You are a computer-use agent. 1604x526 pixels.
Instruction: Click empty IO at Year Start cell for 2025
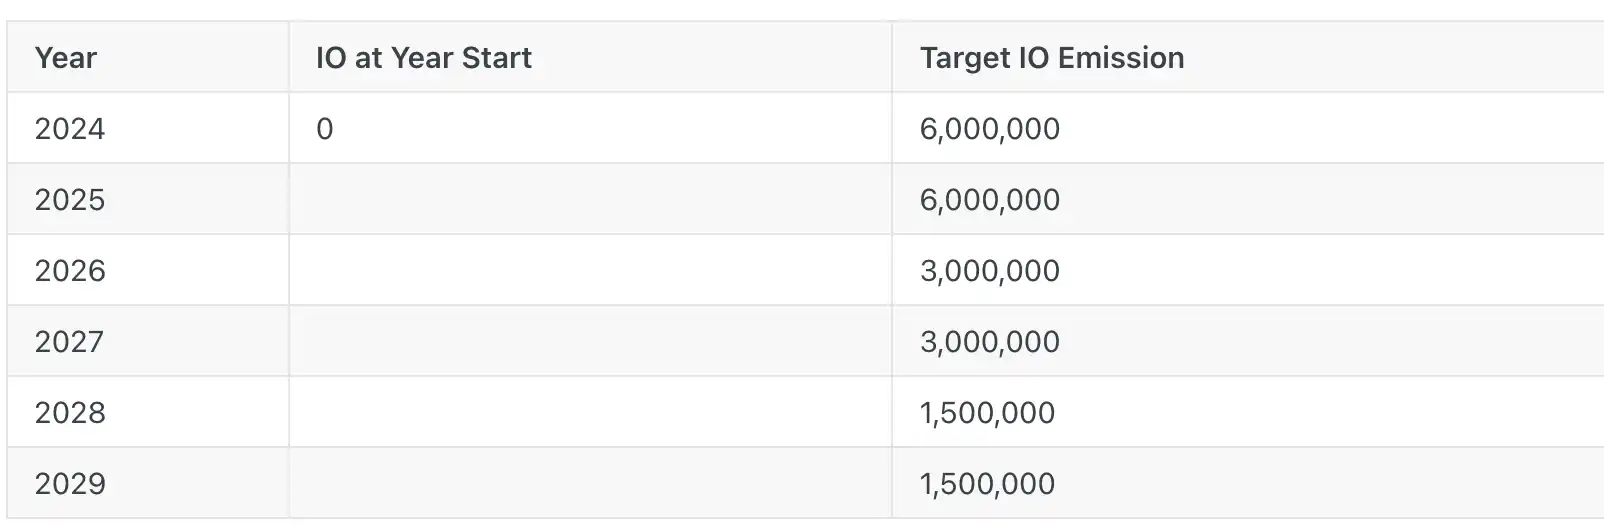click(x=590, y=200)
